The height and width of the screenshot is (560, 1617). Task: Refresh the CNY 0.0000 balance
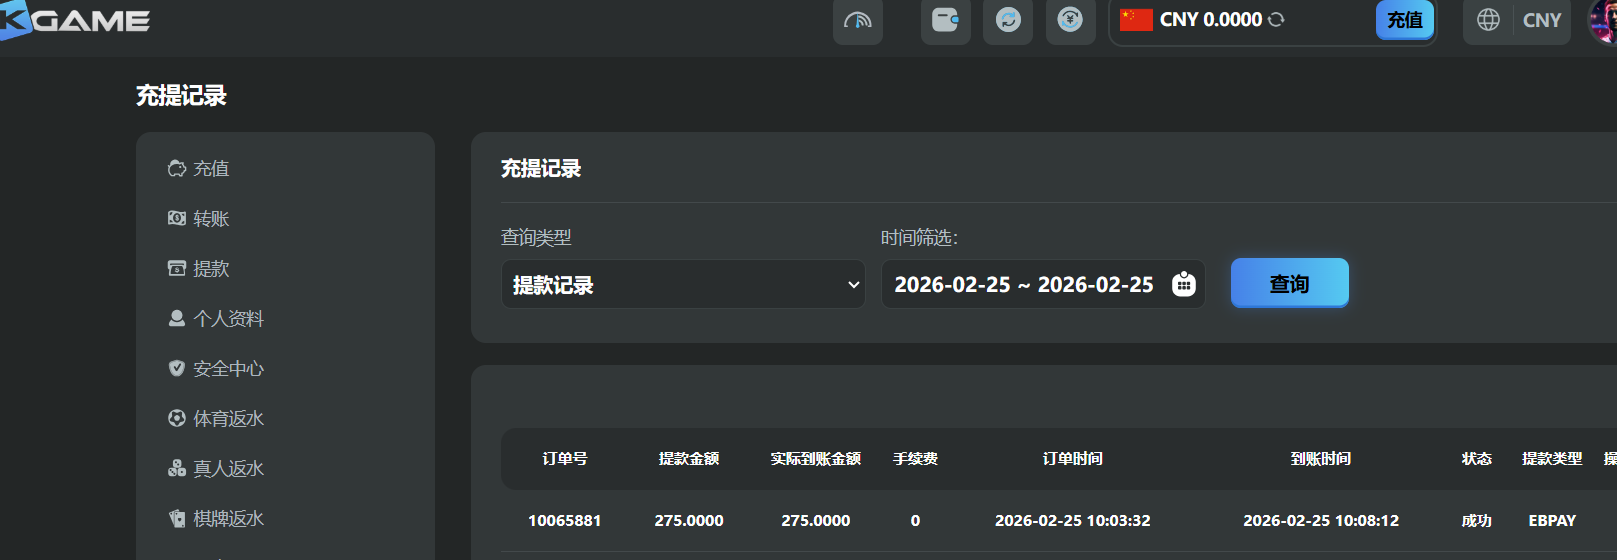coord(1276,20)
